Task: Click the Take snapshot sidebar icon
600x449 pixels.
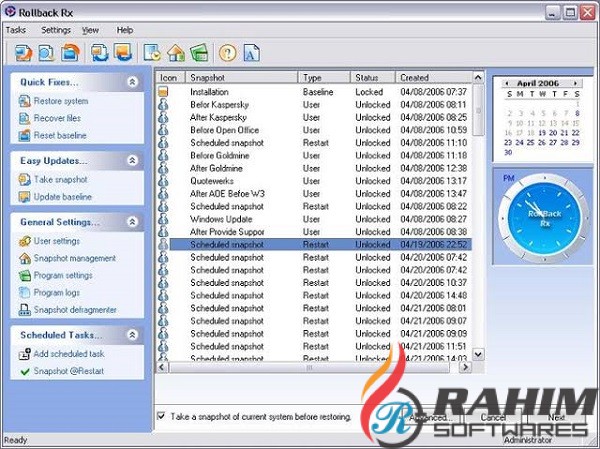Action: 24,180
